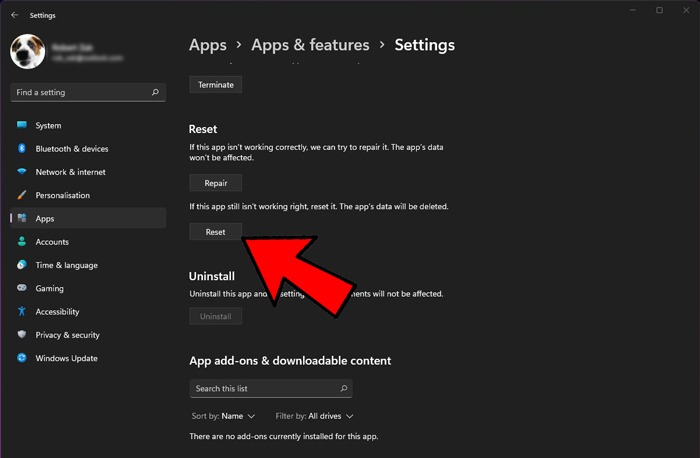Click the Accounts person icon
This screenshot has height=458, width=700.
click(x=22, y=241)
